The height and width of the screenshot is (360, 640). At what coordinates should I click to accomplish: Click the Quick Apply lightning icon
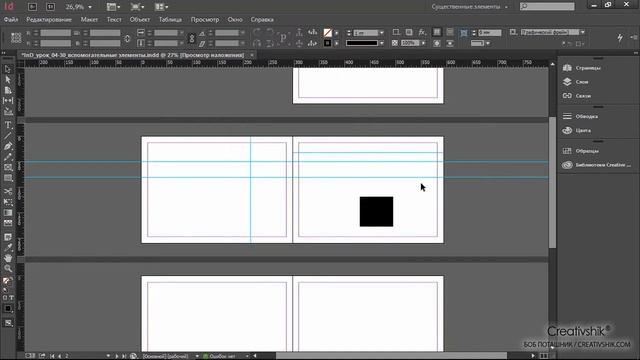coord(620,38)
